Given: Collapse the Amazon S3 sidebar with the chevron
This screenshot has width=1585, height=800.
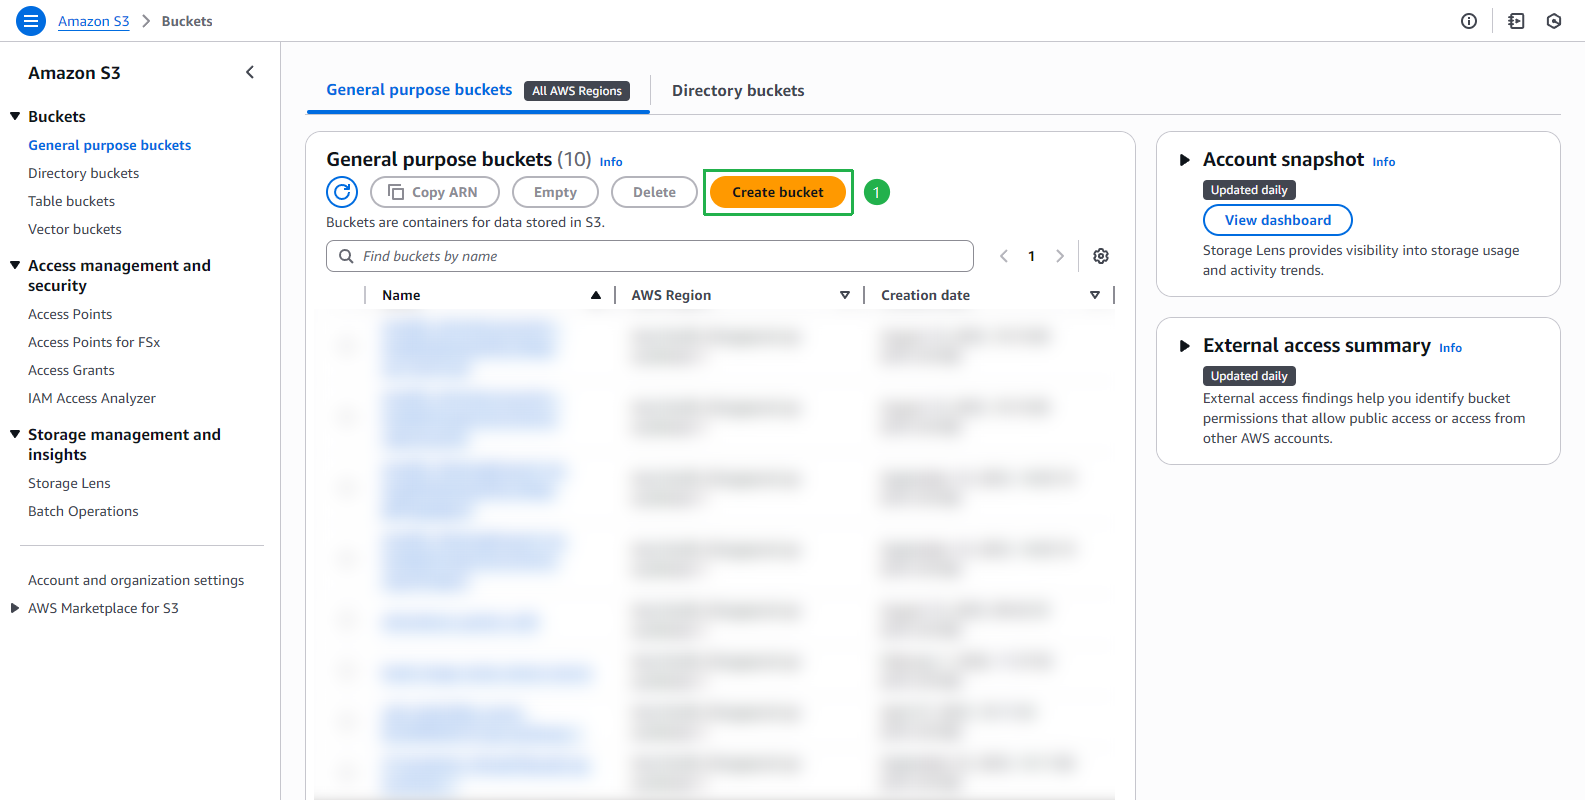Looking at the screenshot, I should pos(250,72).
